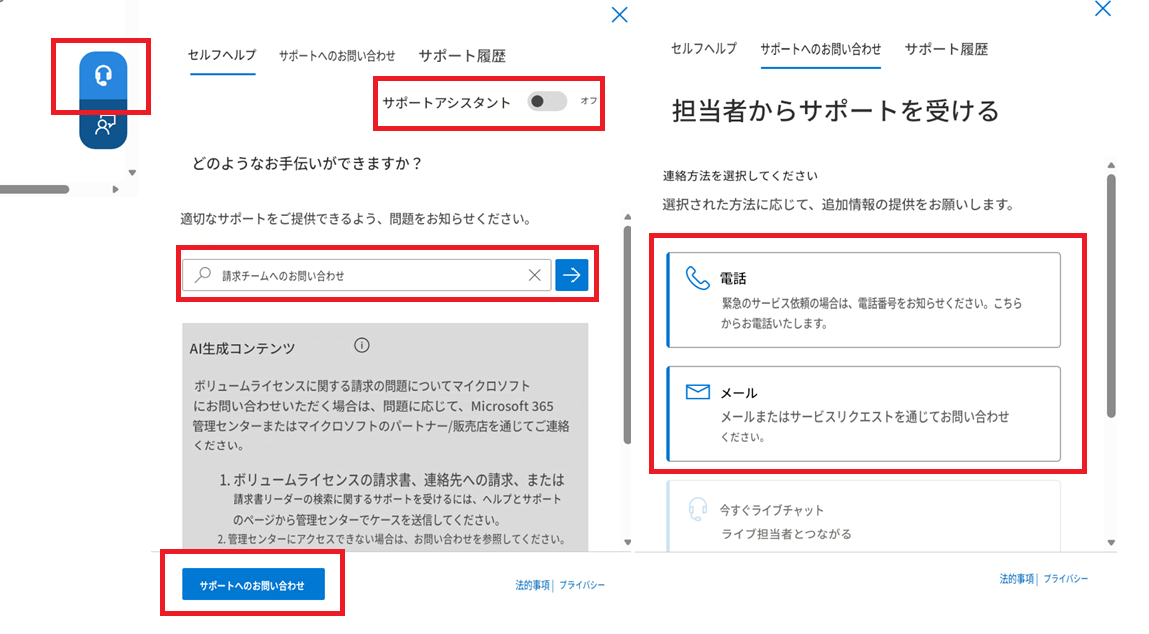Click 連絡方法を選択してください text
Image resolution: width=1149 pixels, height=634 pixels.
pyautogui.click(x=740, y=176)
